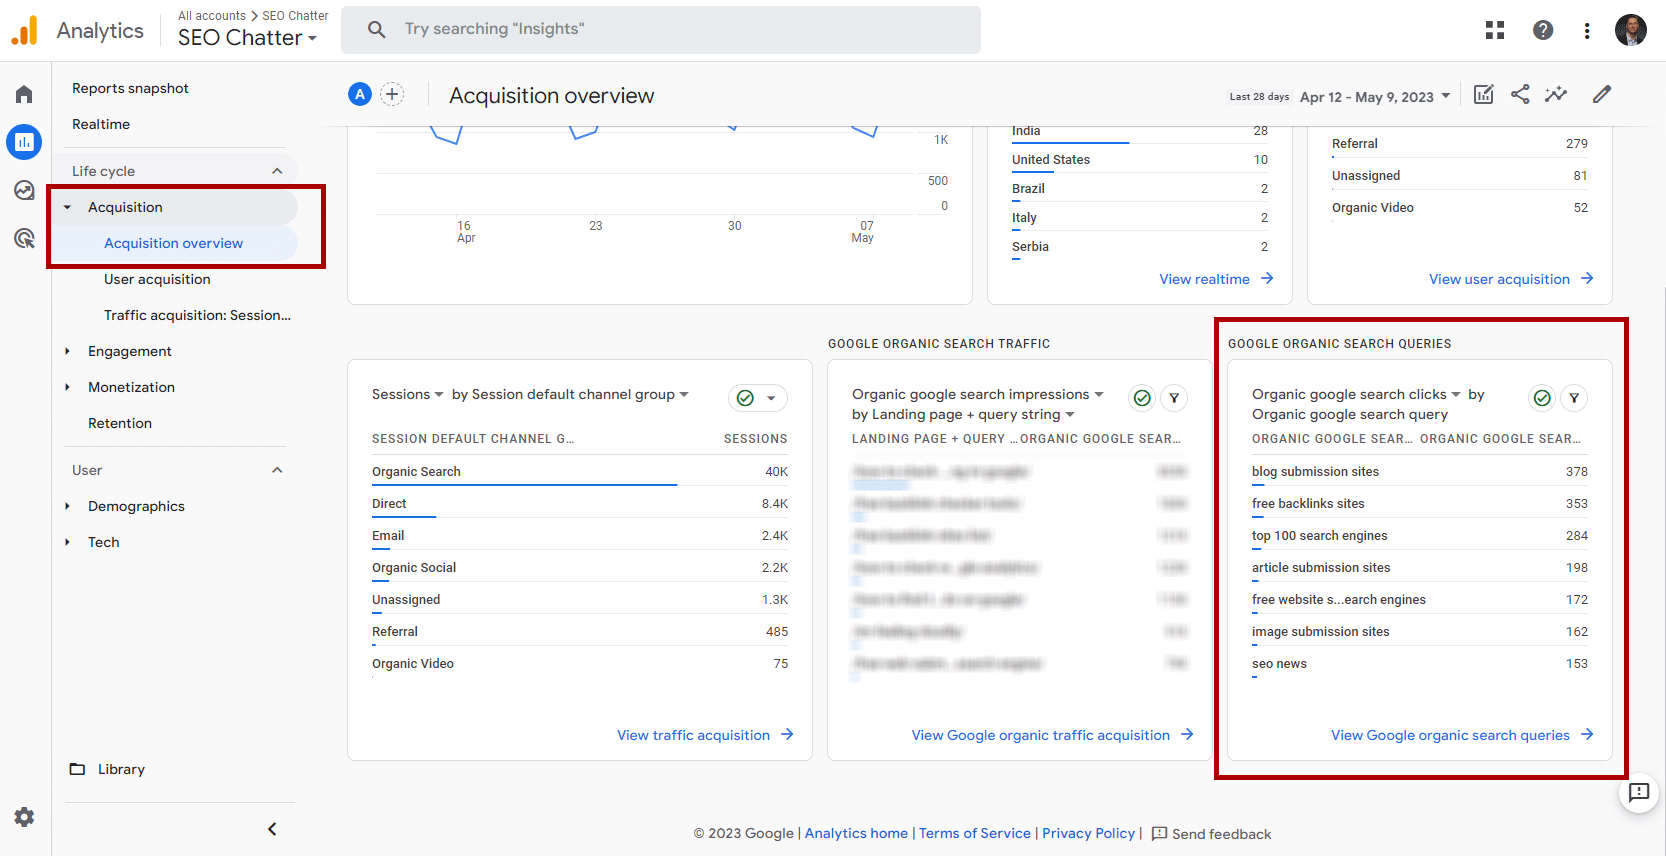Collapse the Acquisition tree group

[67, 207]
